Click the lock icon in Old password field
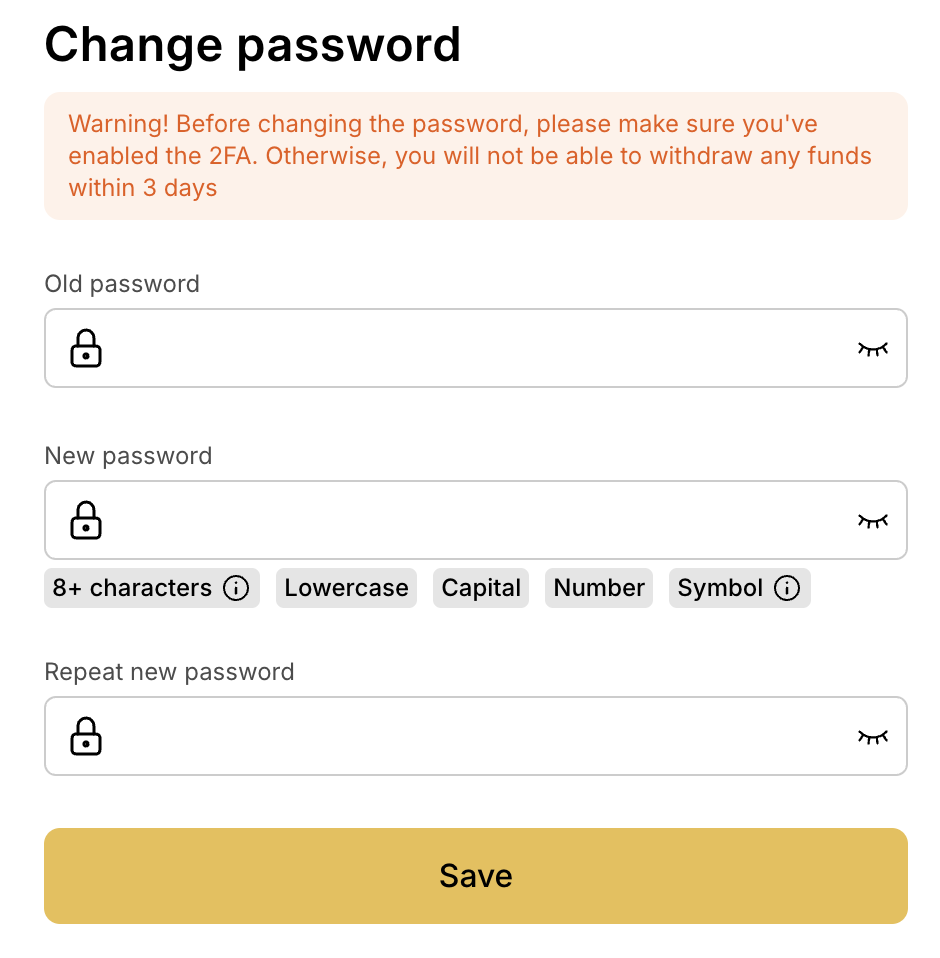The height and width of the screenshot is (958, 940). [86, 348]
